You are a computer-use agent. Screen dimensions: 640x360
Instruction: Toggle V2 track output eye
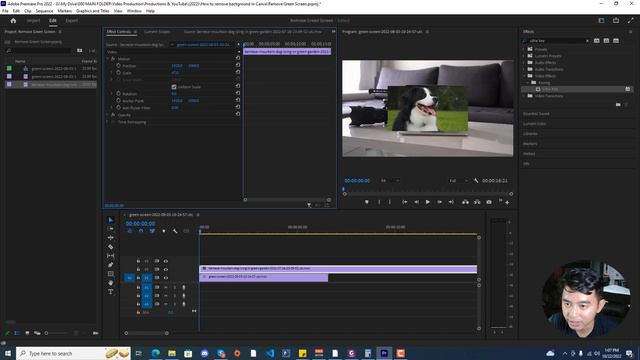pyautogui.click(x=166, y=269)
